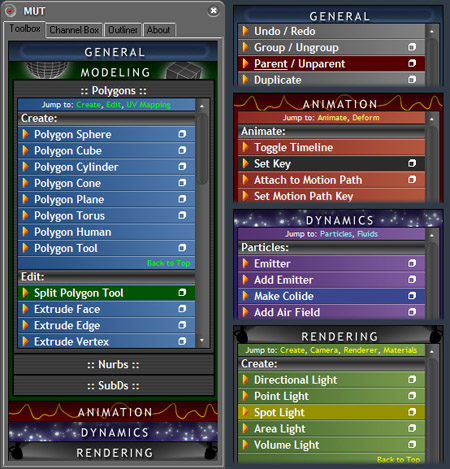Open option box next to Spot Light

(412, 412)
